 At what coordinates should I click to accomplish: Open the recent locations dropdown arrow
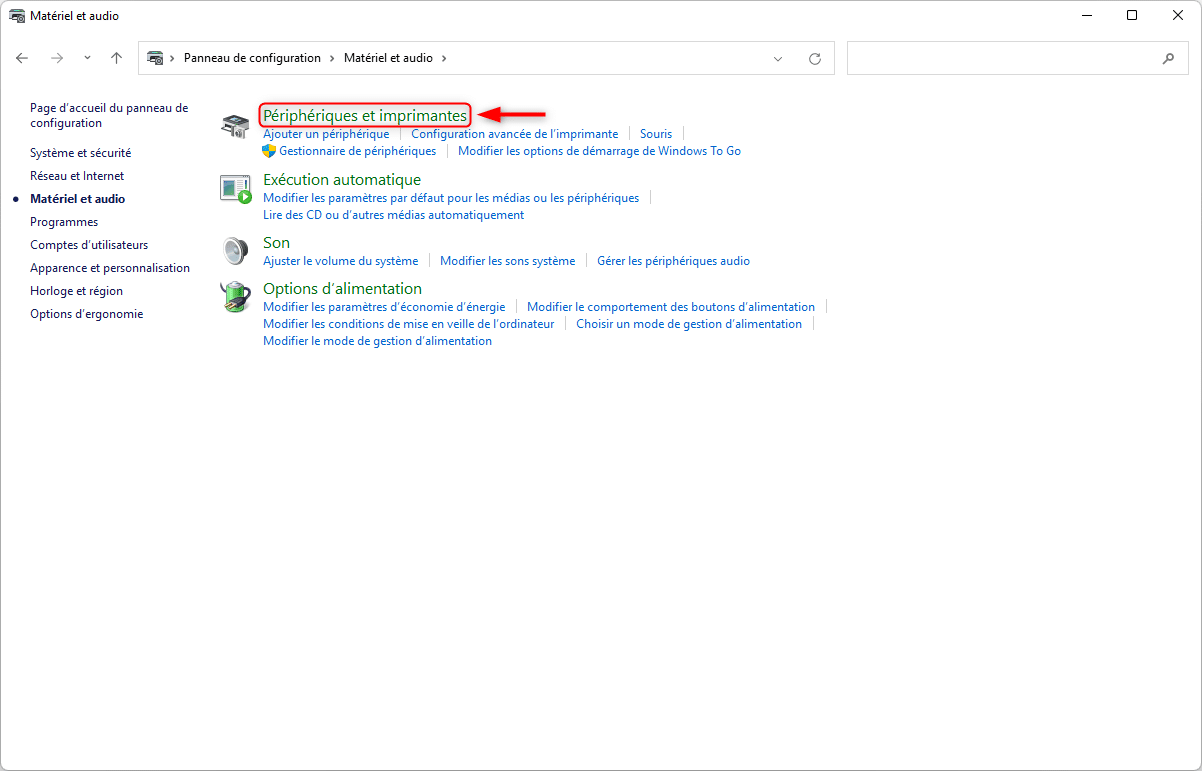(87, 58)
